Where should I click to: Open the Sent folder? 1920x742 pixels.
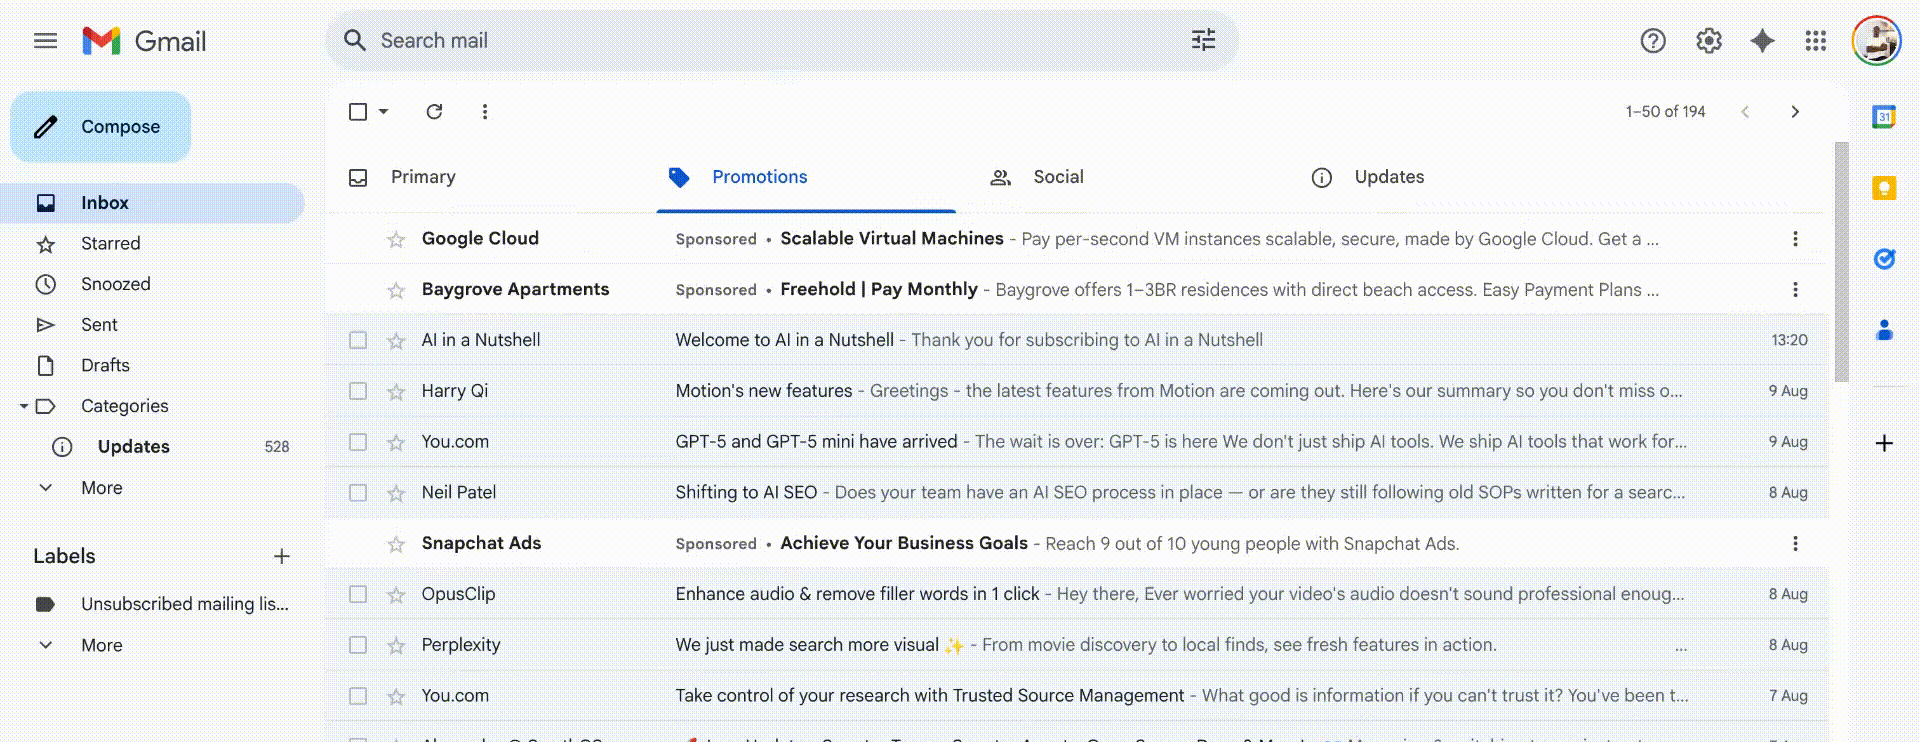pos(152,325)
